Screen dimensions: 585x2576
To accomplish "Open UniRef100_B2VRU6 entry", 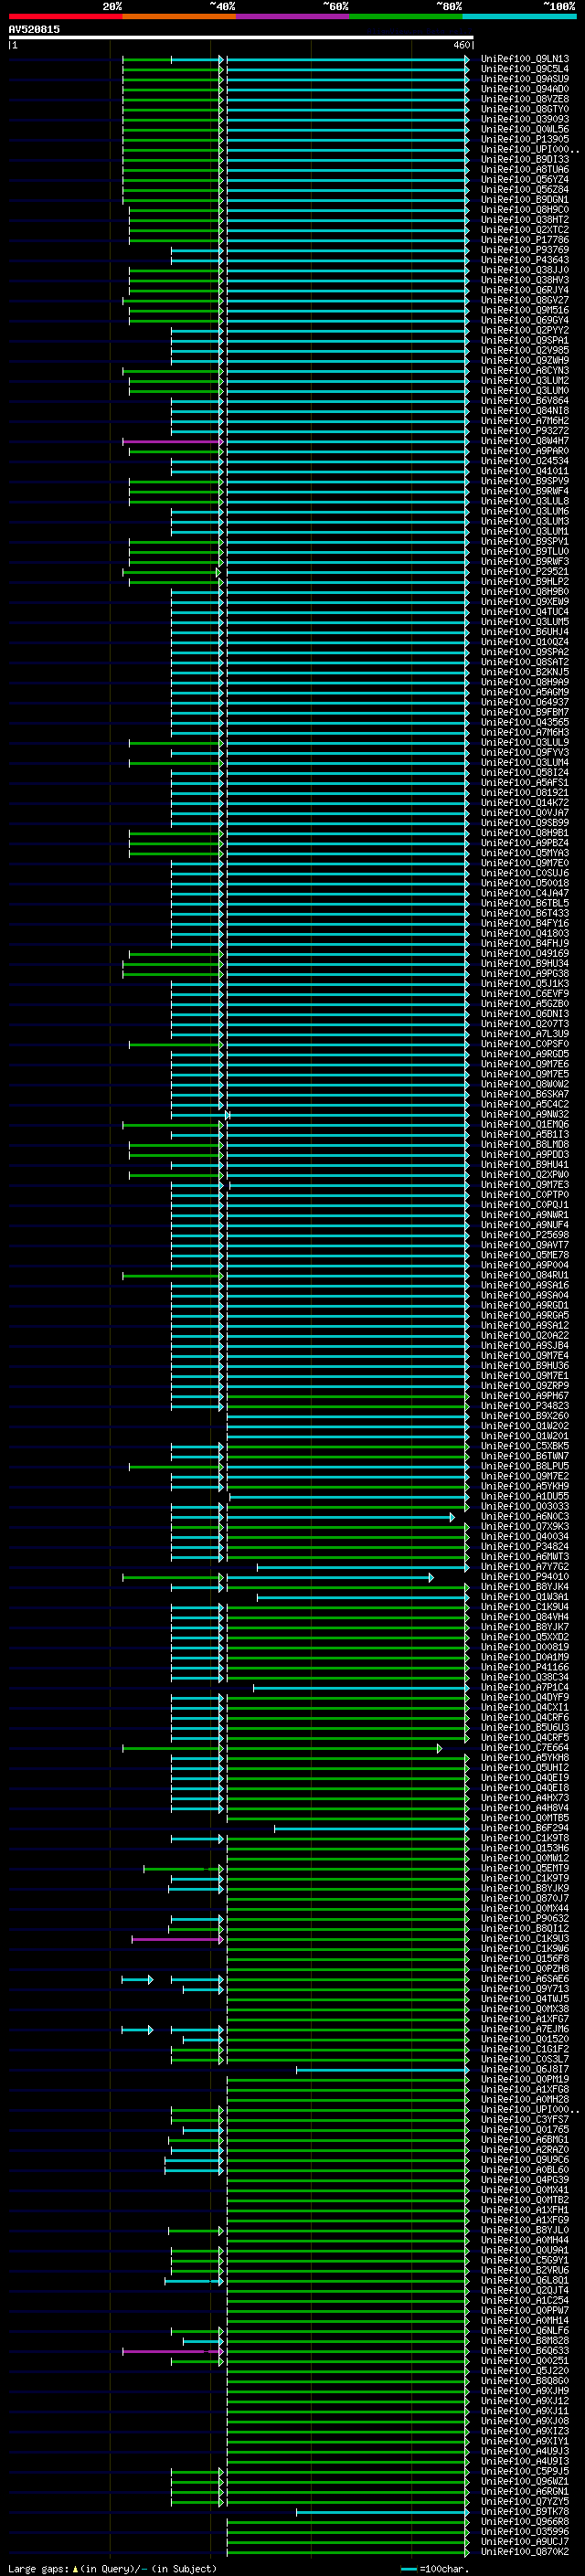I will (x=524, y=2269).
